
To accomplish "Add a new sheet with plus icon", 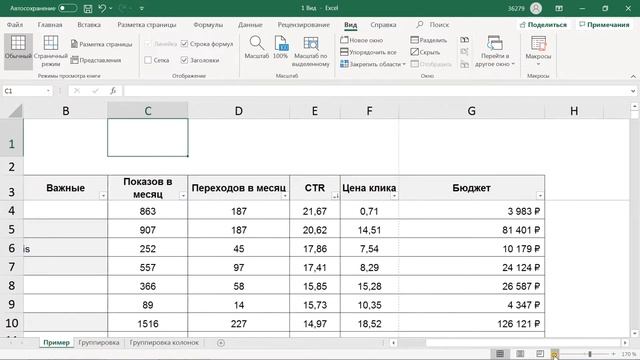I will click(x=221, y=343).
